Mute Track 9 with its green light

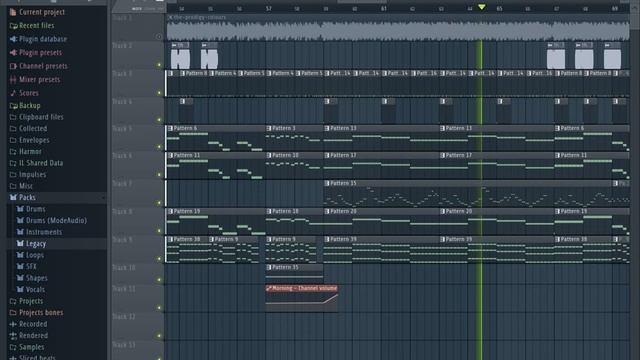tap(159, 258)
